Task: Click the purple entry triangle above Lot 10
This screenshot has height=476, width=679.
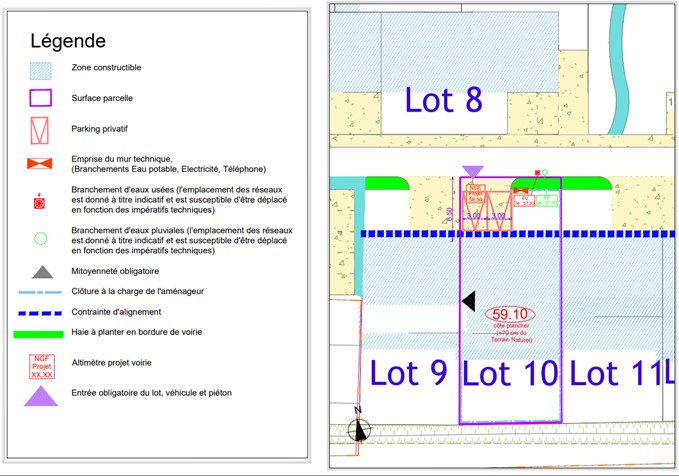Action: click(x=473, y=172)
